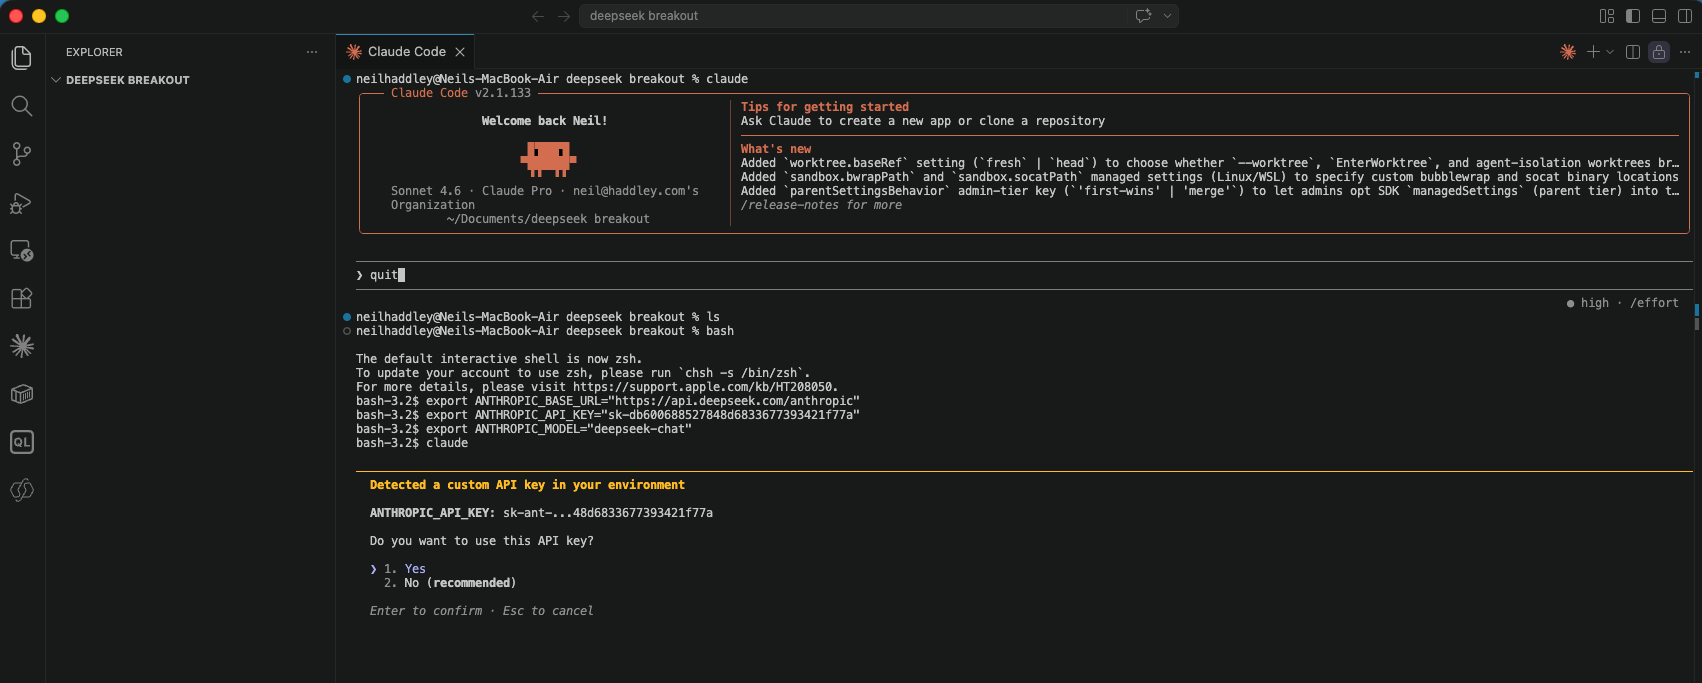Open the Source Control view
Image resolution: width=1702 pixels, height=683 pixels.
click(x=22, y=154)
